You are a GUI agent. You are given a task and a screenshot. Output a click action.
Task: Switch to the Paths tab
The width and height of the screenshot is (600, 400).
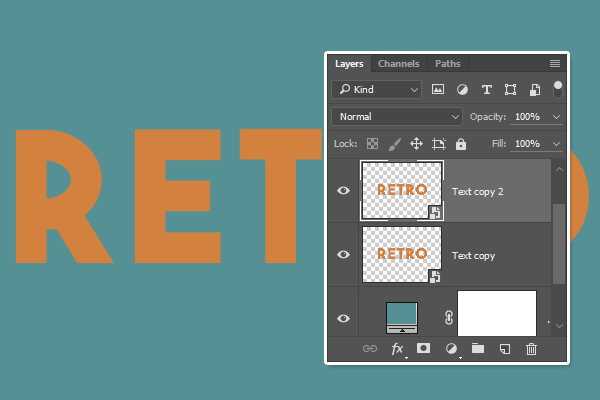(x=448, y=64)
